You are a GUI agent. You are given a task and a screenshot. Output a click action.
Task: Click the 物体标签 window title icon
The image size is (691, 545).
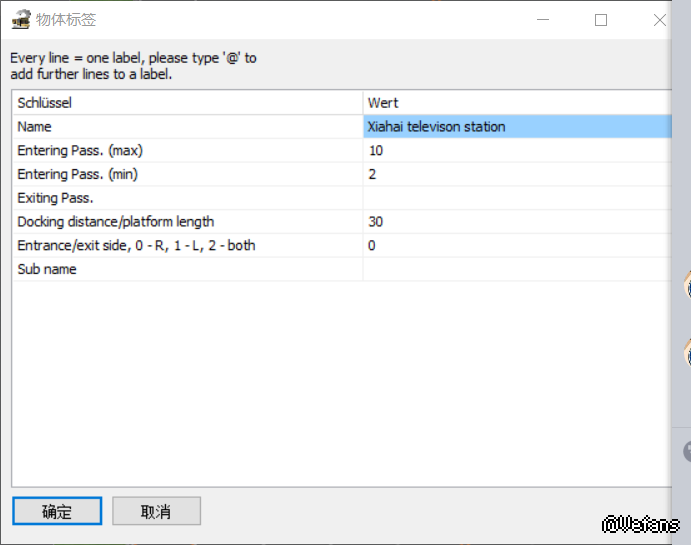[21, 19]
